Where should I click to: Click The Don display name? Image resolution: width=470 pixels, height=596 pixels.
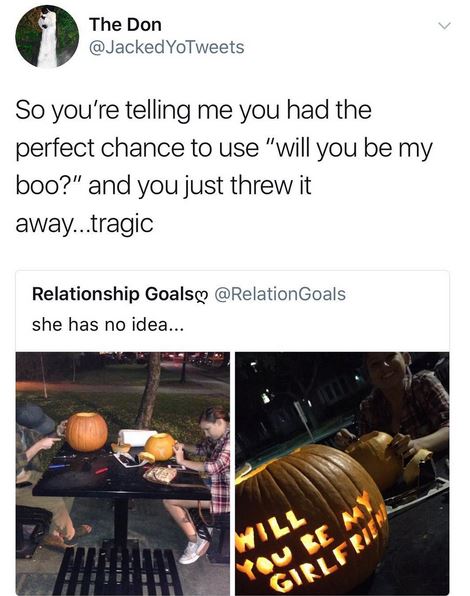pyautogui.click(x=125, y=25)
